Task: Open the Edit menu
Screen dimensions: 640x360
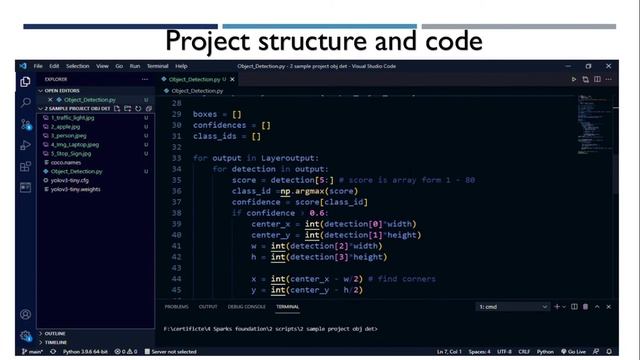Action: tap(54, 66)
